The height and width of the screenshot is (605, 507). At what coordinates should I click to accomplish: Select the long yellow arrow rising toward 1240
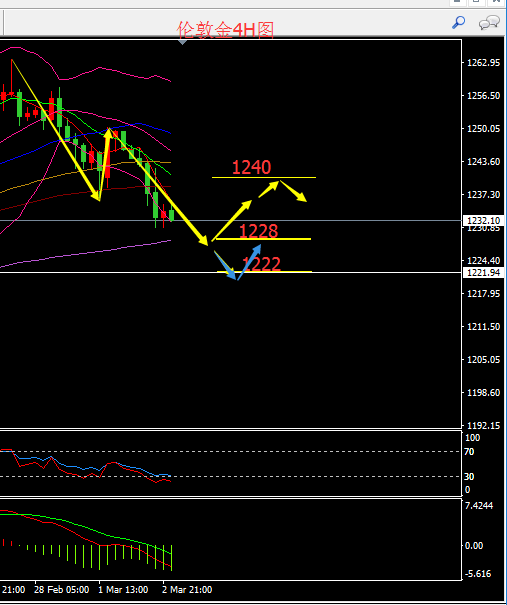(x=232, y=220)
